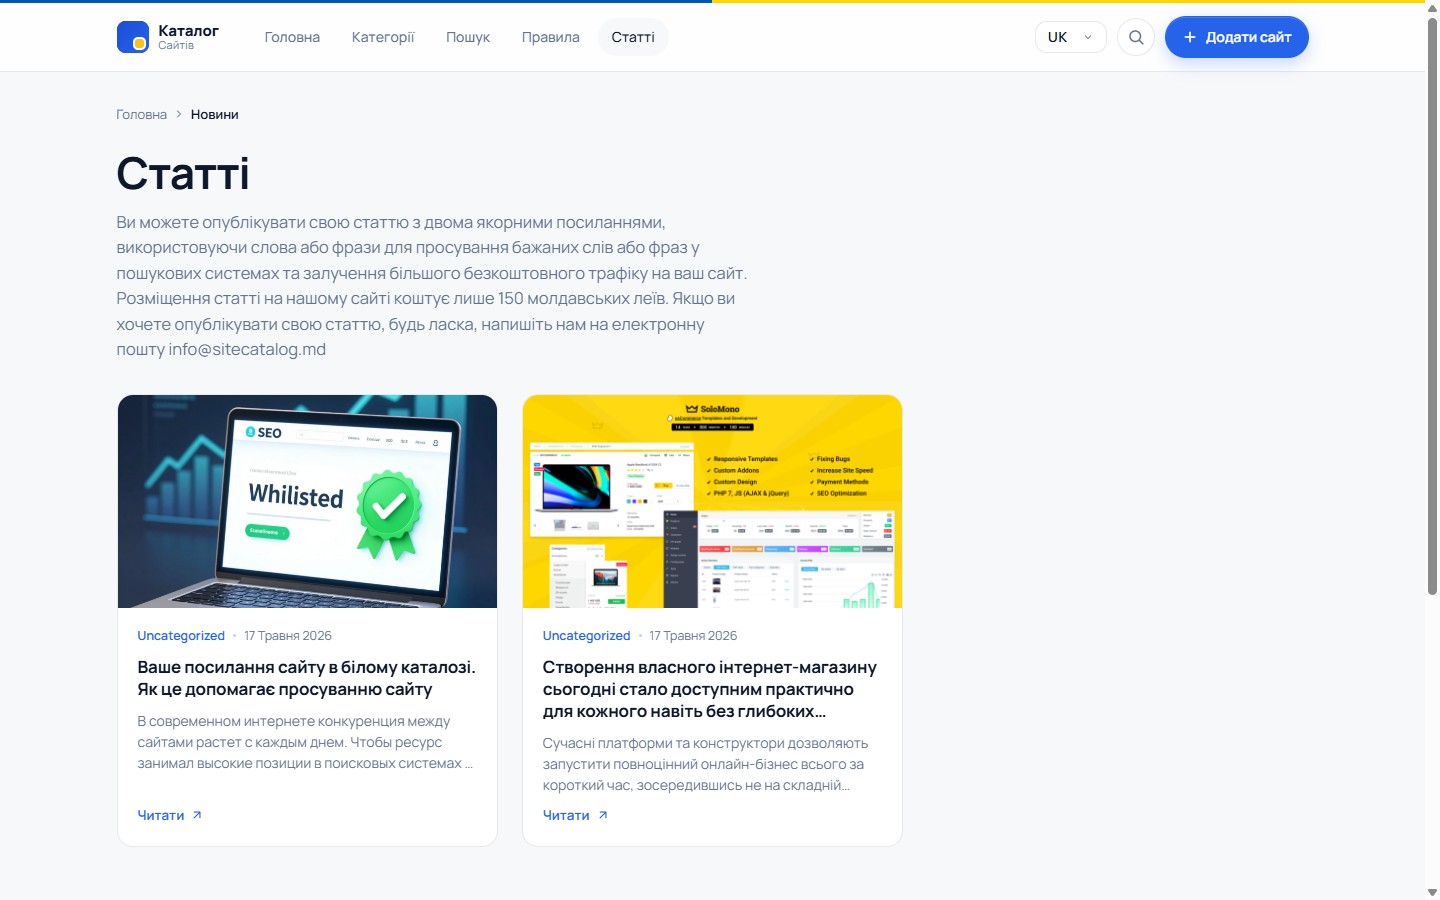
Task: Open the search magnifier icon
Action: [1136, 37]
